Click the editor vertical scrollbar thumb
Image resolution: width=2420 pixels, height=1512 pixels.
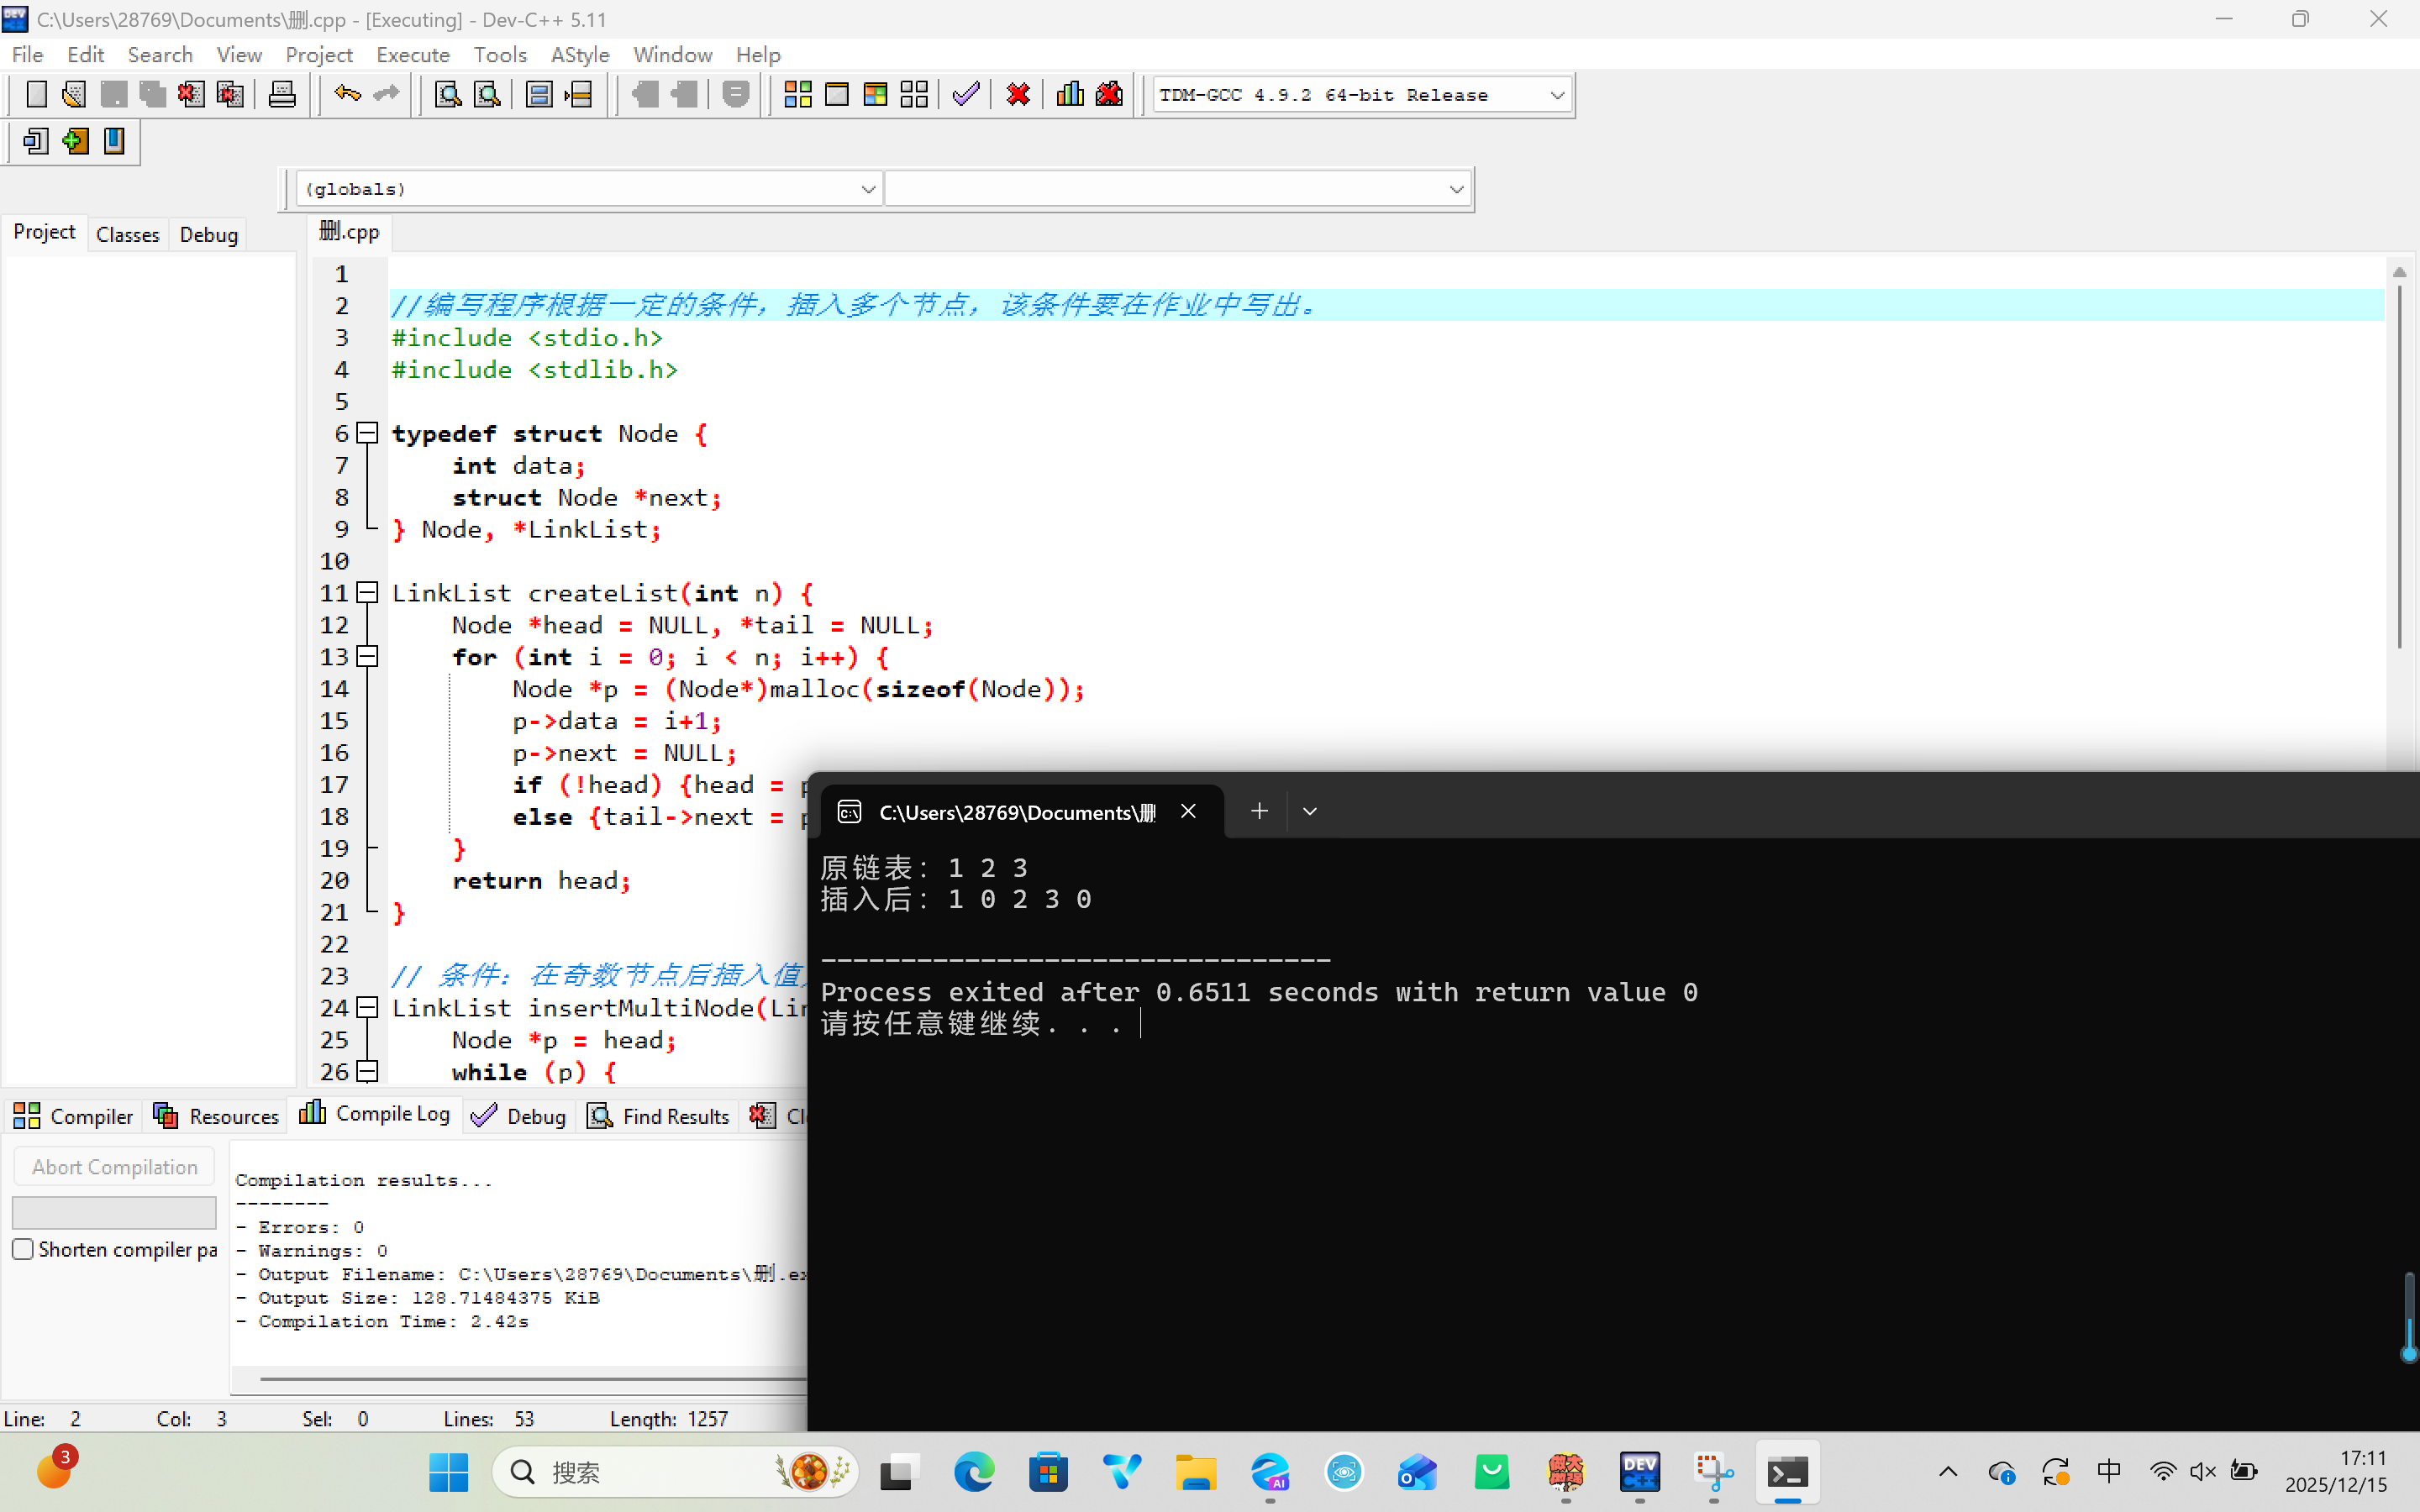[x=2398, y=465]
